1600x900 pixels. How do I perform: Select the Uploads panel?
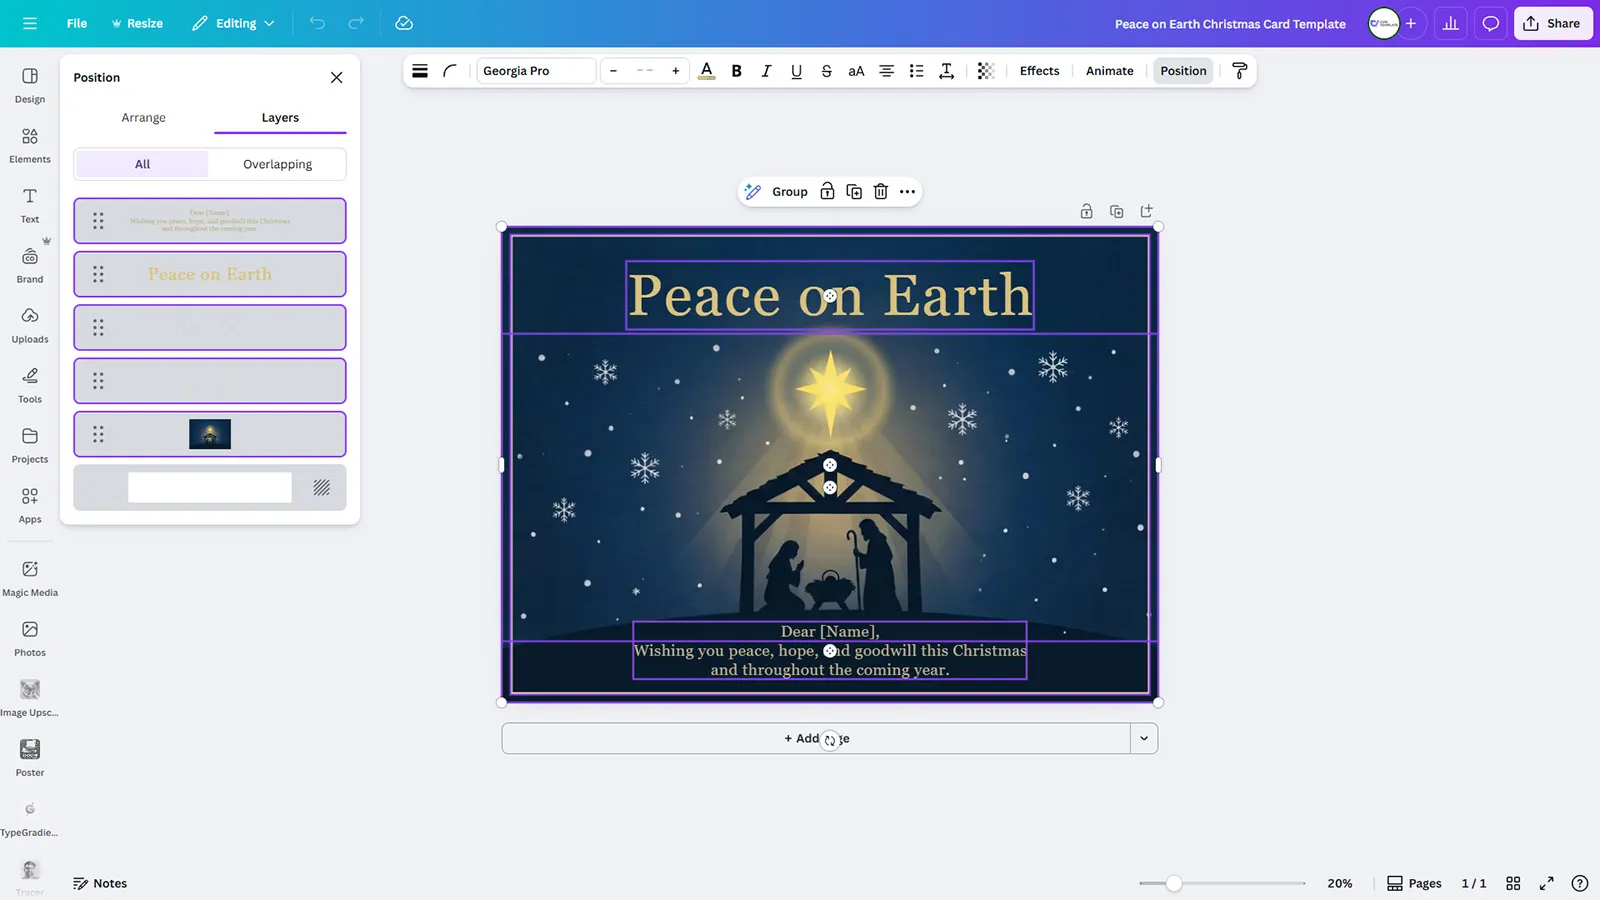tap(29, 326)
